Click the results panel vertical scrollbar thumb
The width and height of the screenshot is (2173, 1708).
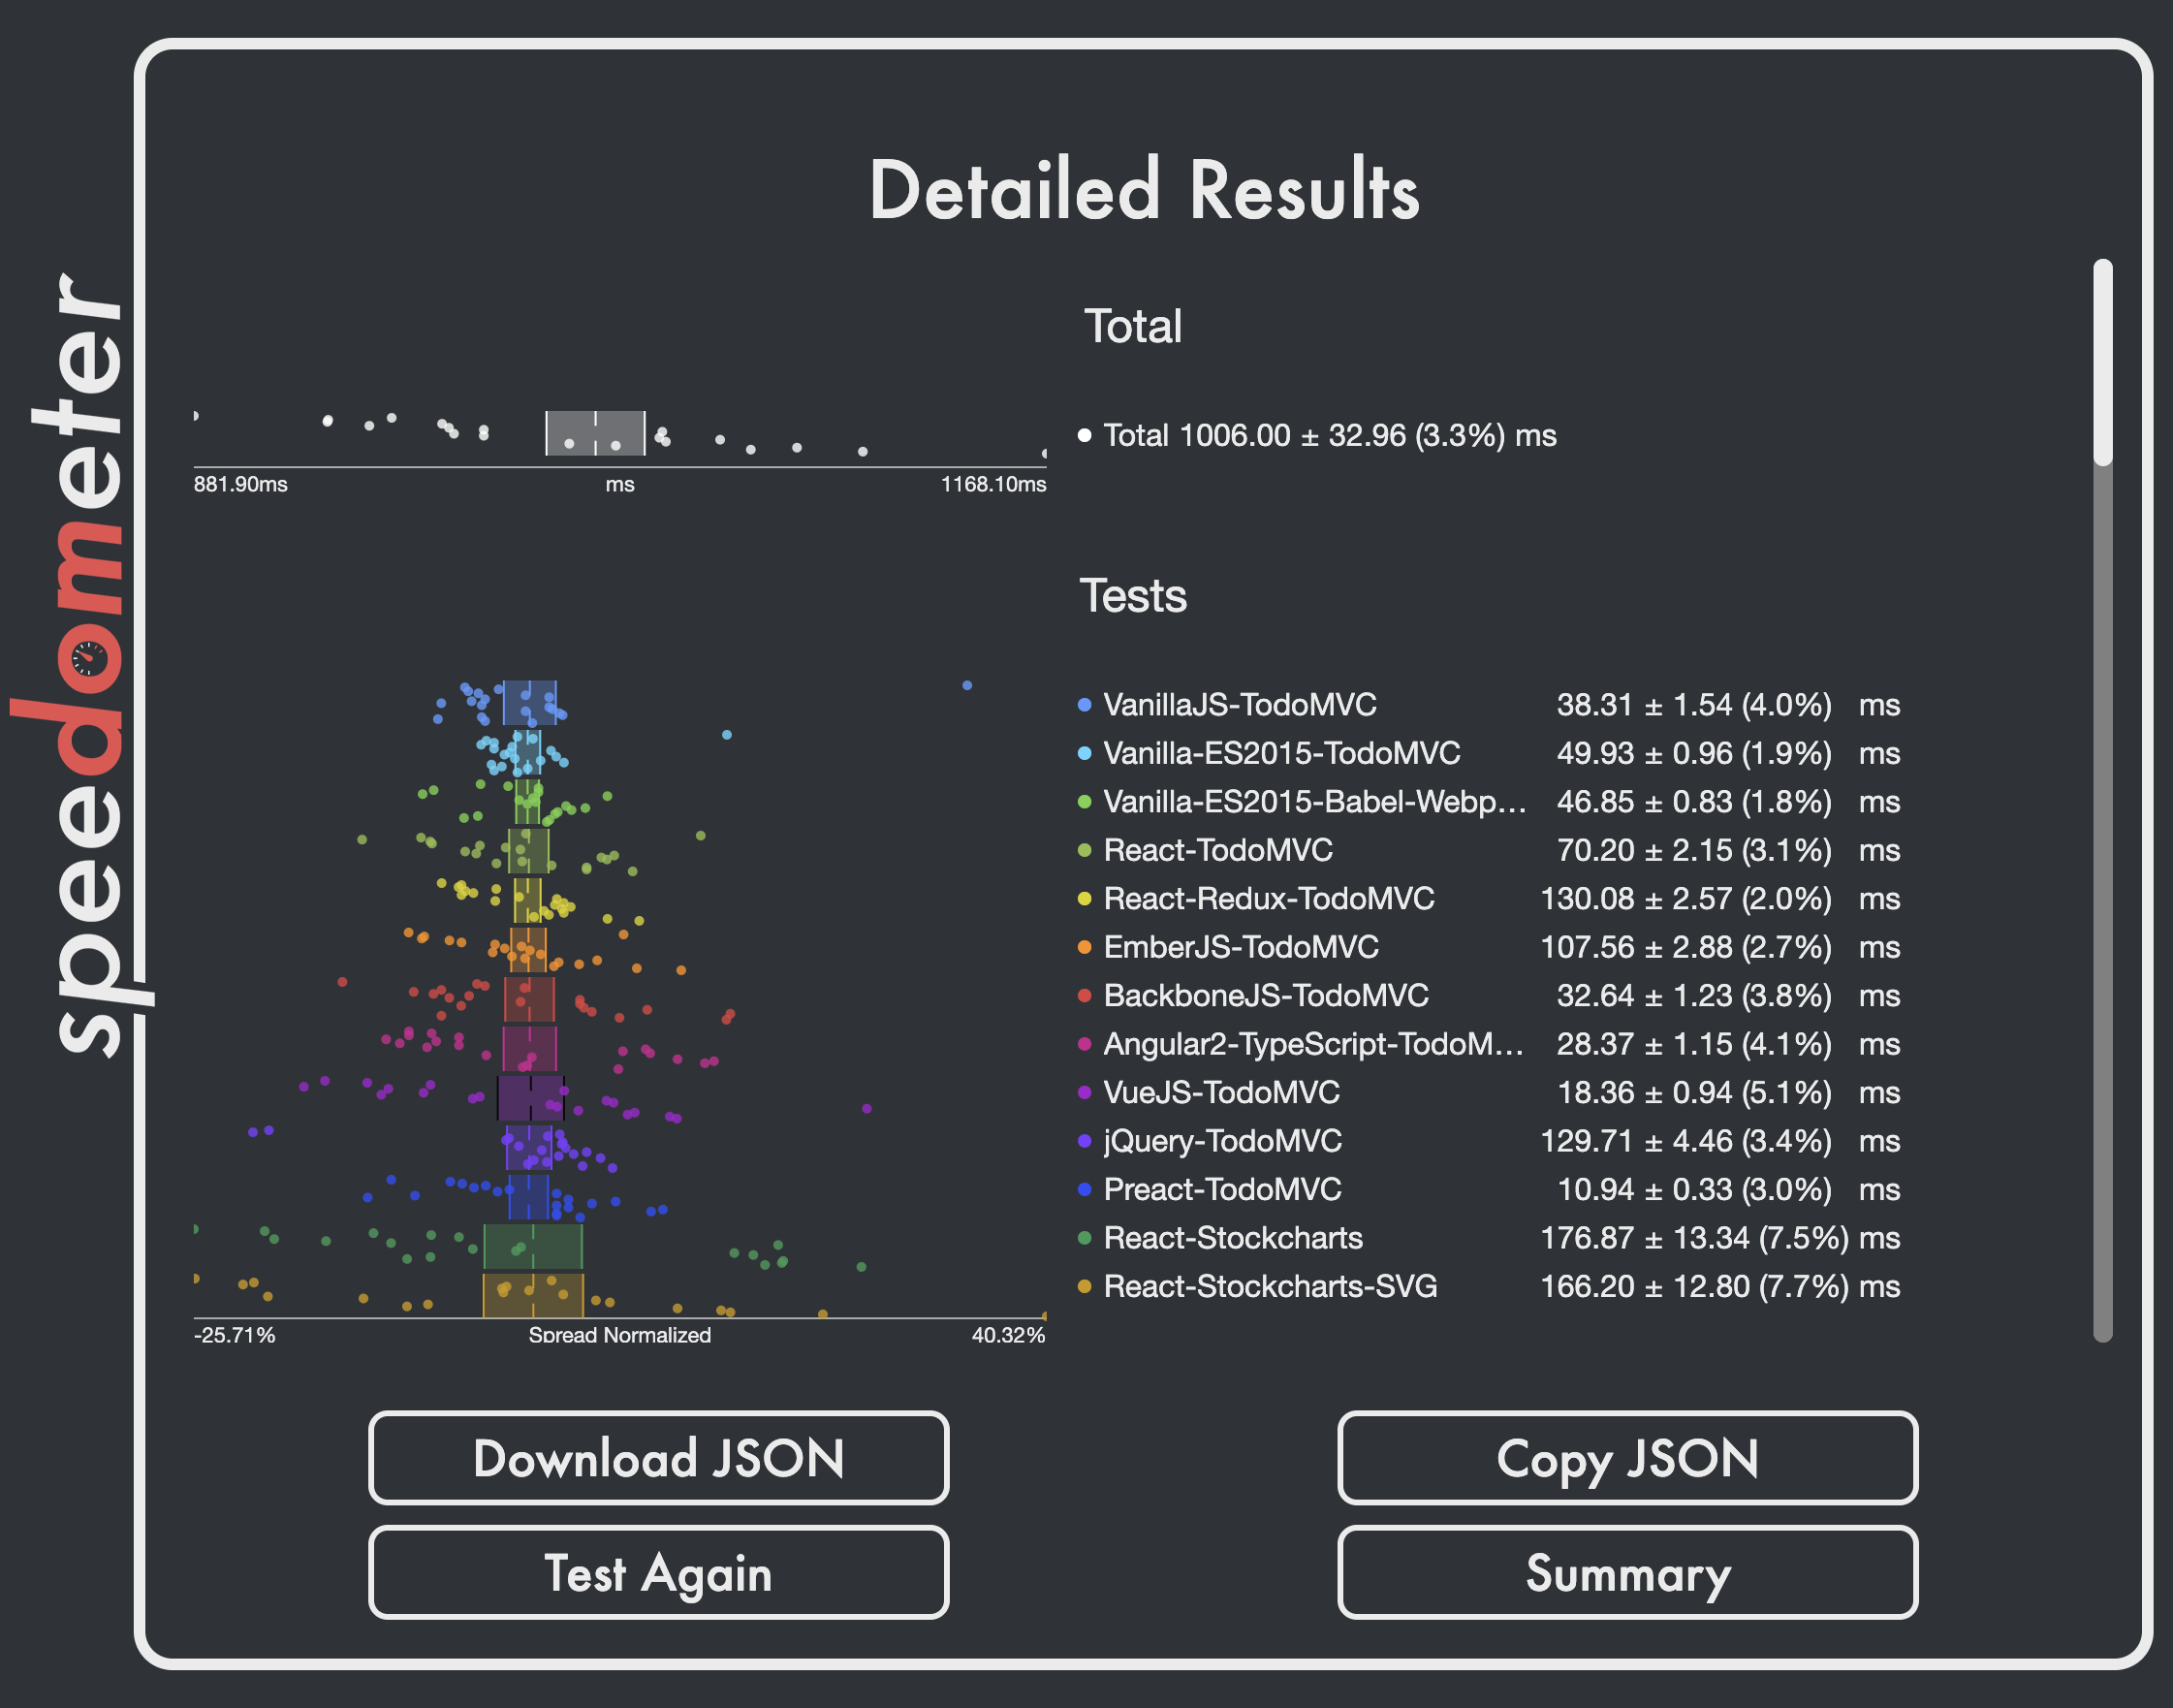(2103, 362)
